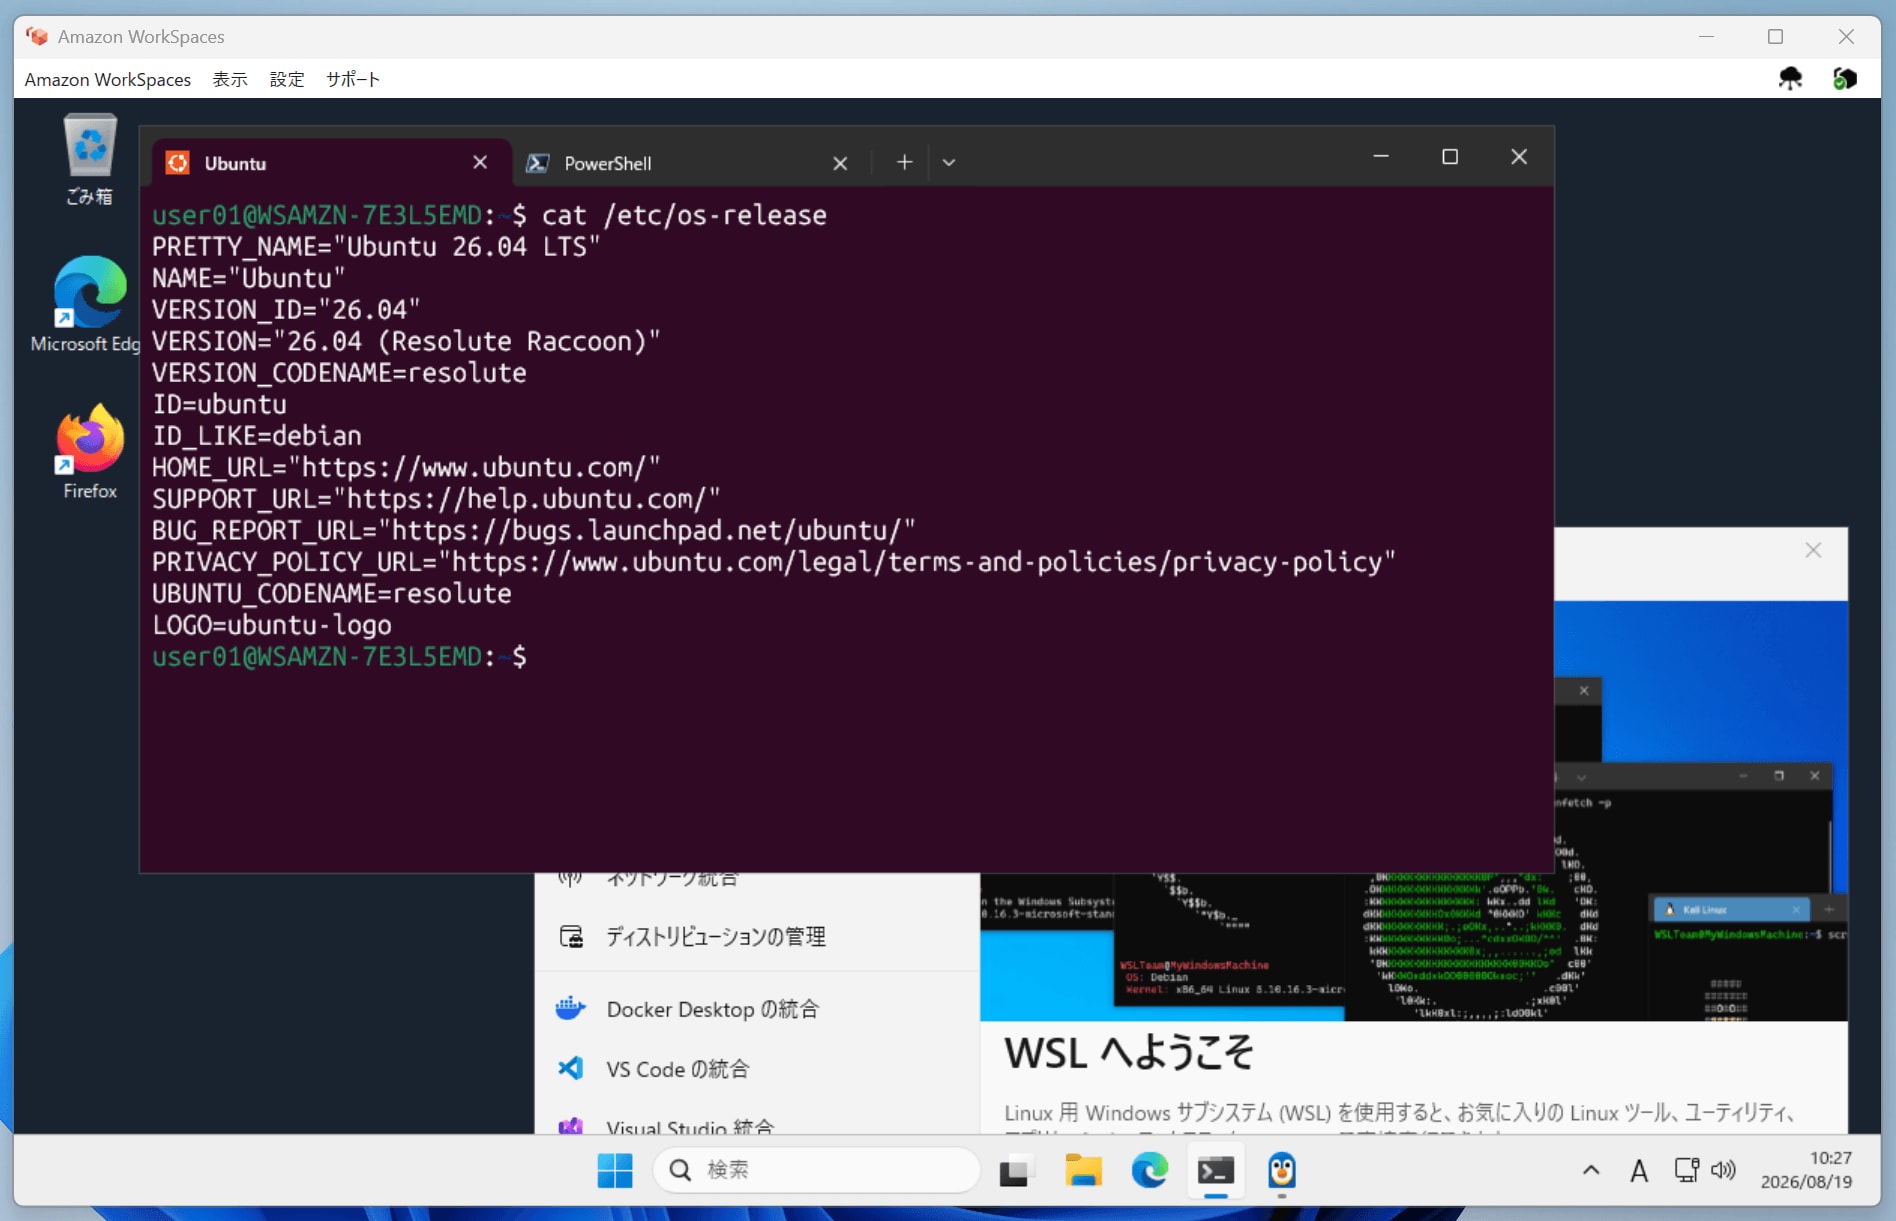This screenshot has height=1221, width=1896.
Task: Select Docker Desktop の統合 in WSL sidebar
Action: (757, 1009)
